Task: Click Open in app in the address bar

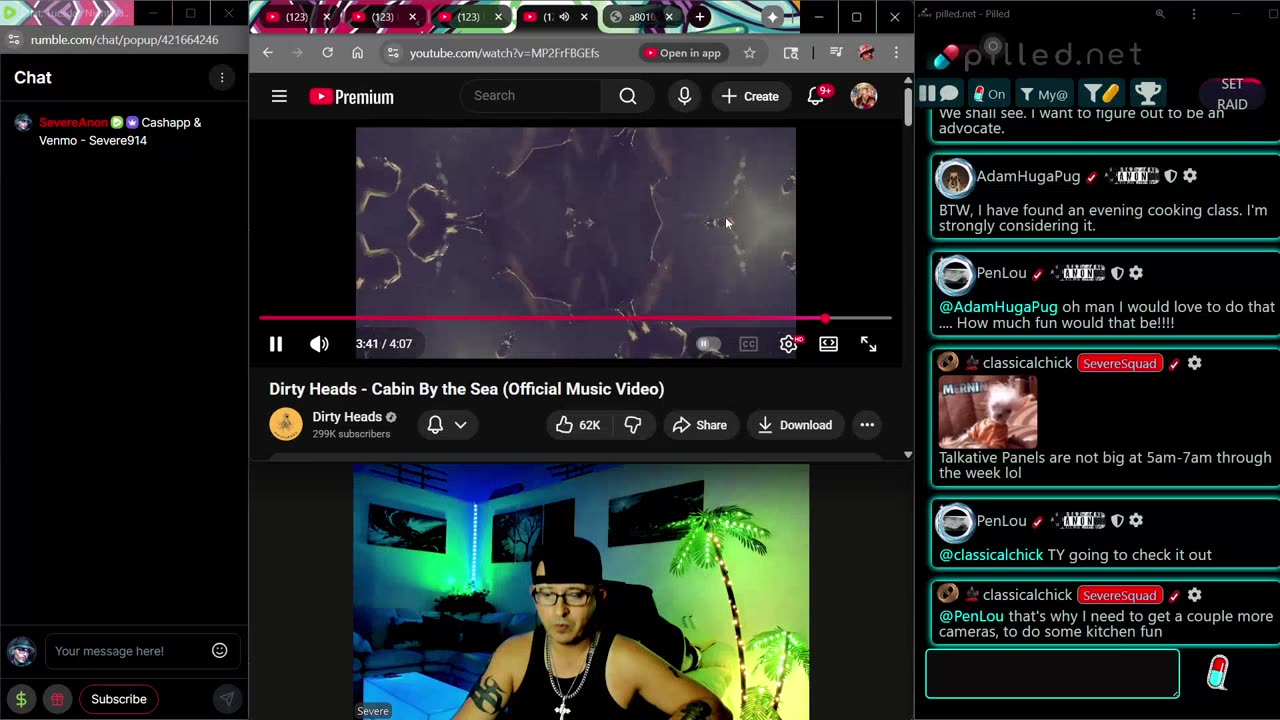Action: click(x=683, y=53)
